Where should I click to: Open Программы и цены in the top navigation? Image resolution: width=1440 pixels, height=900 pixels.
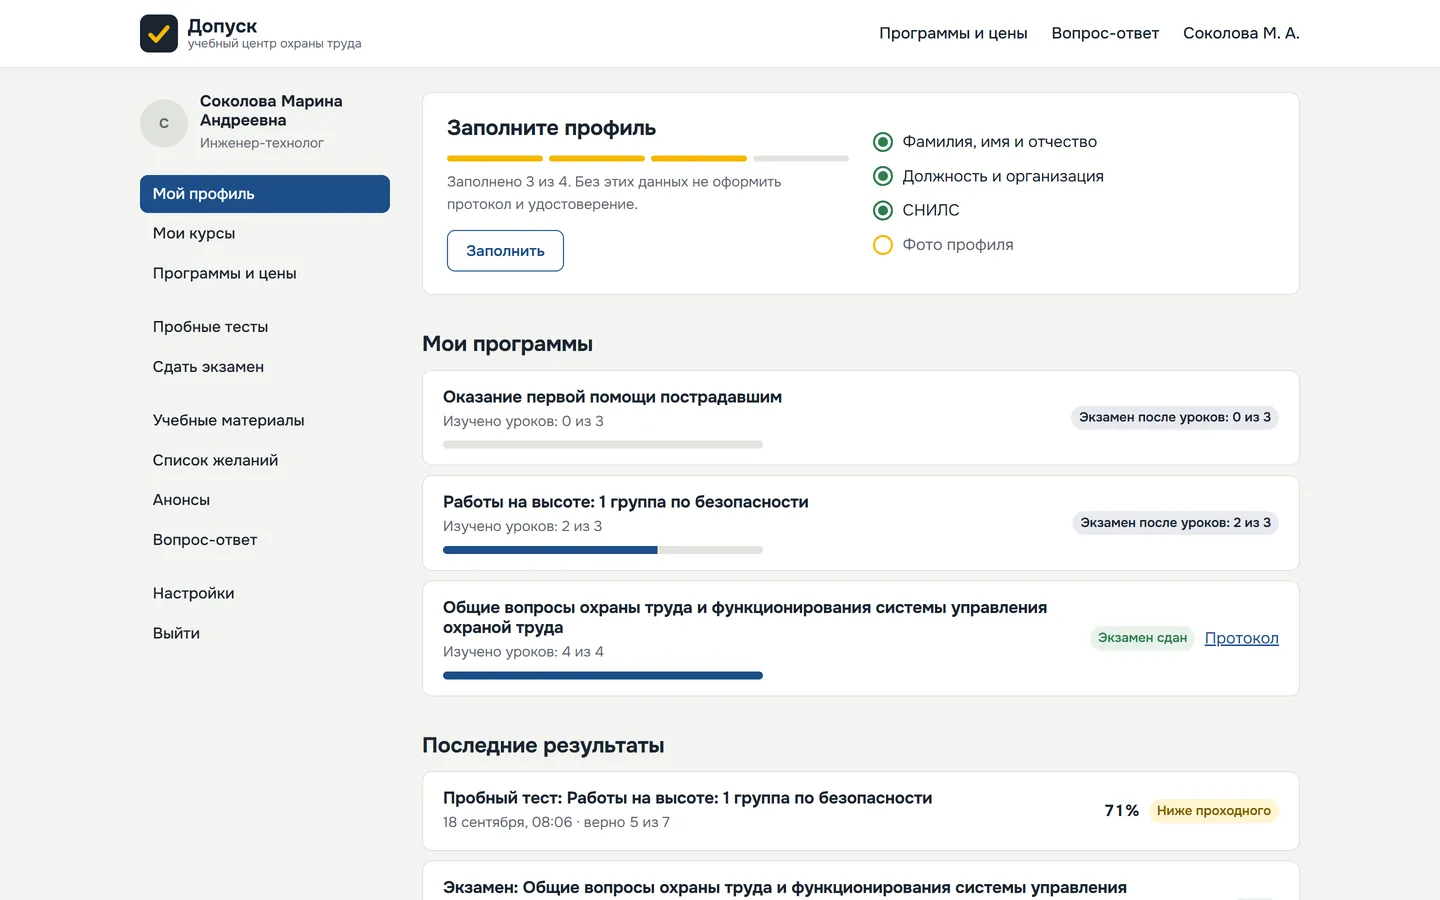[x=953, y=33]
